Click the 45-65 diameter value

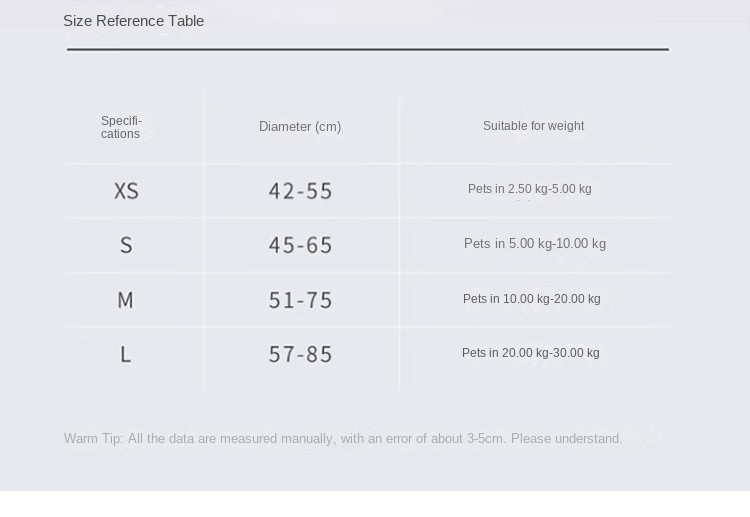(300, 245)
